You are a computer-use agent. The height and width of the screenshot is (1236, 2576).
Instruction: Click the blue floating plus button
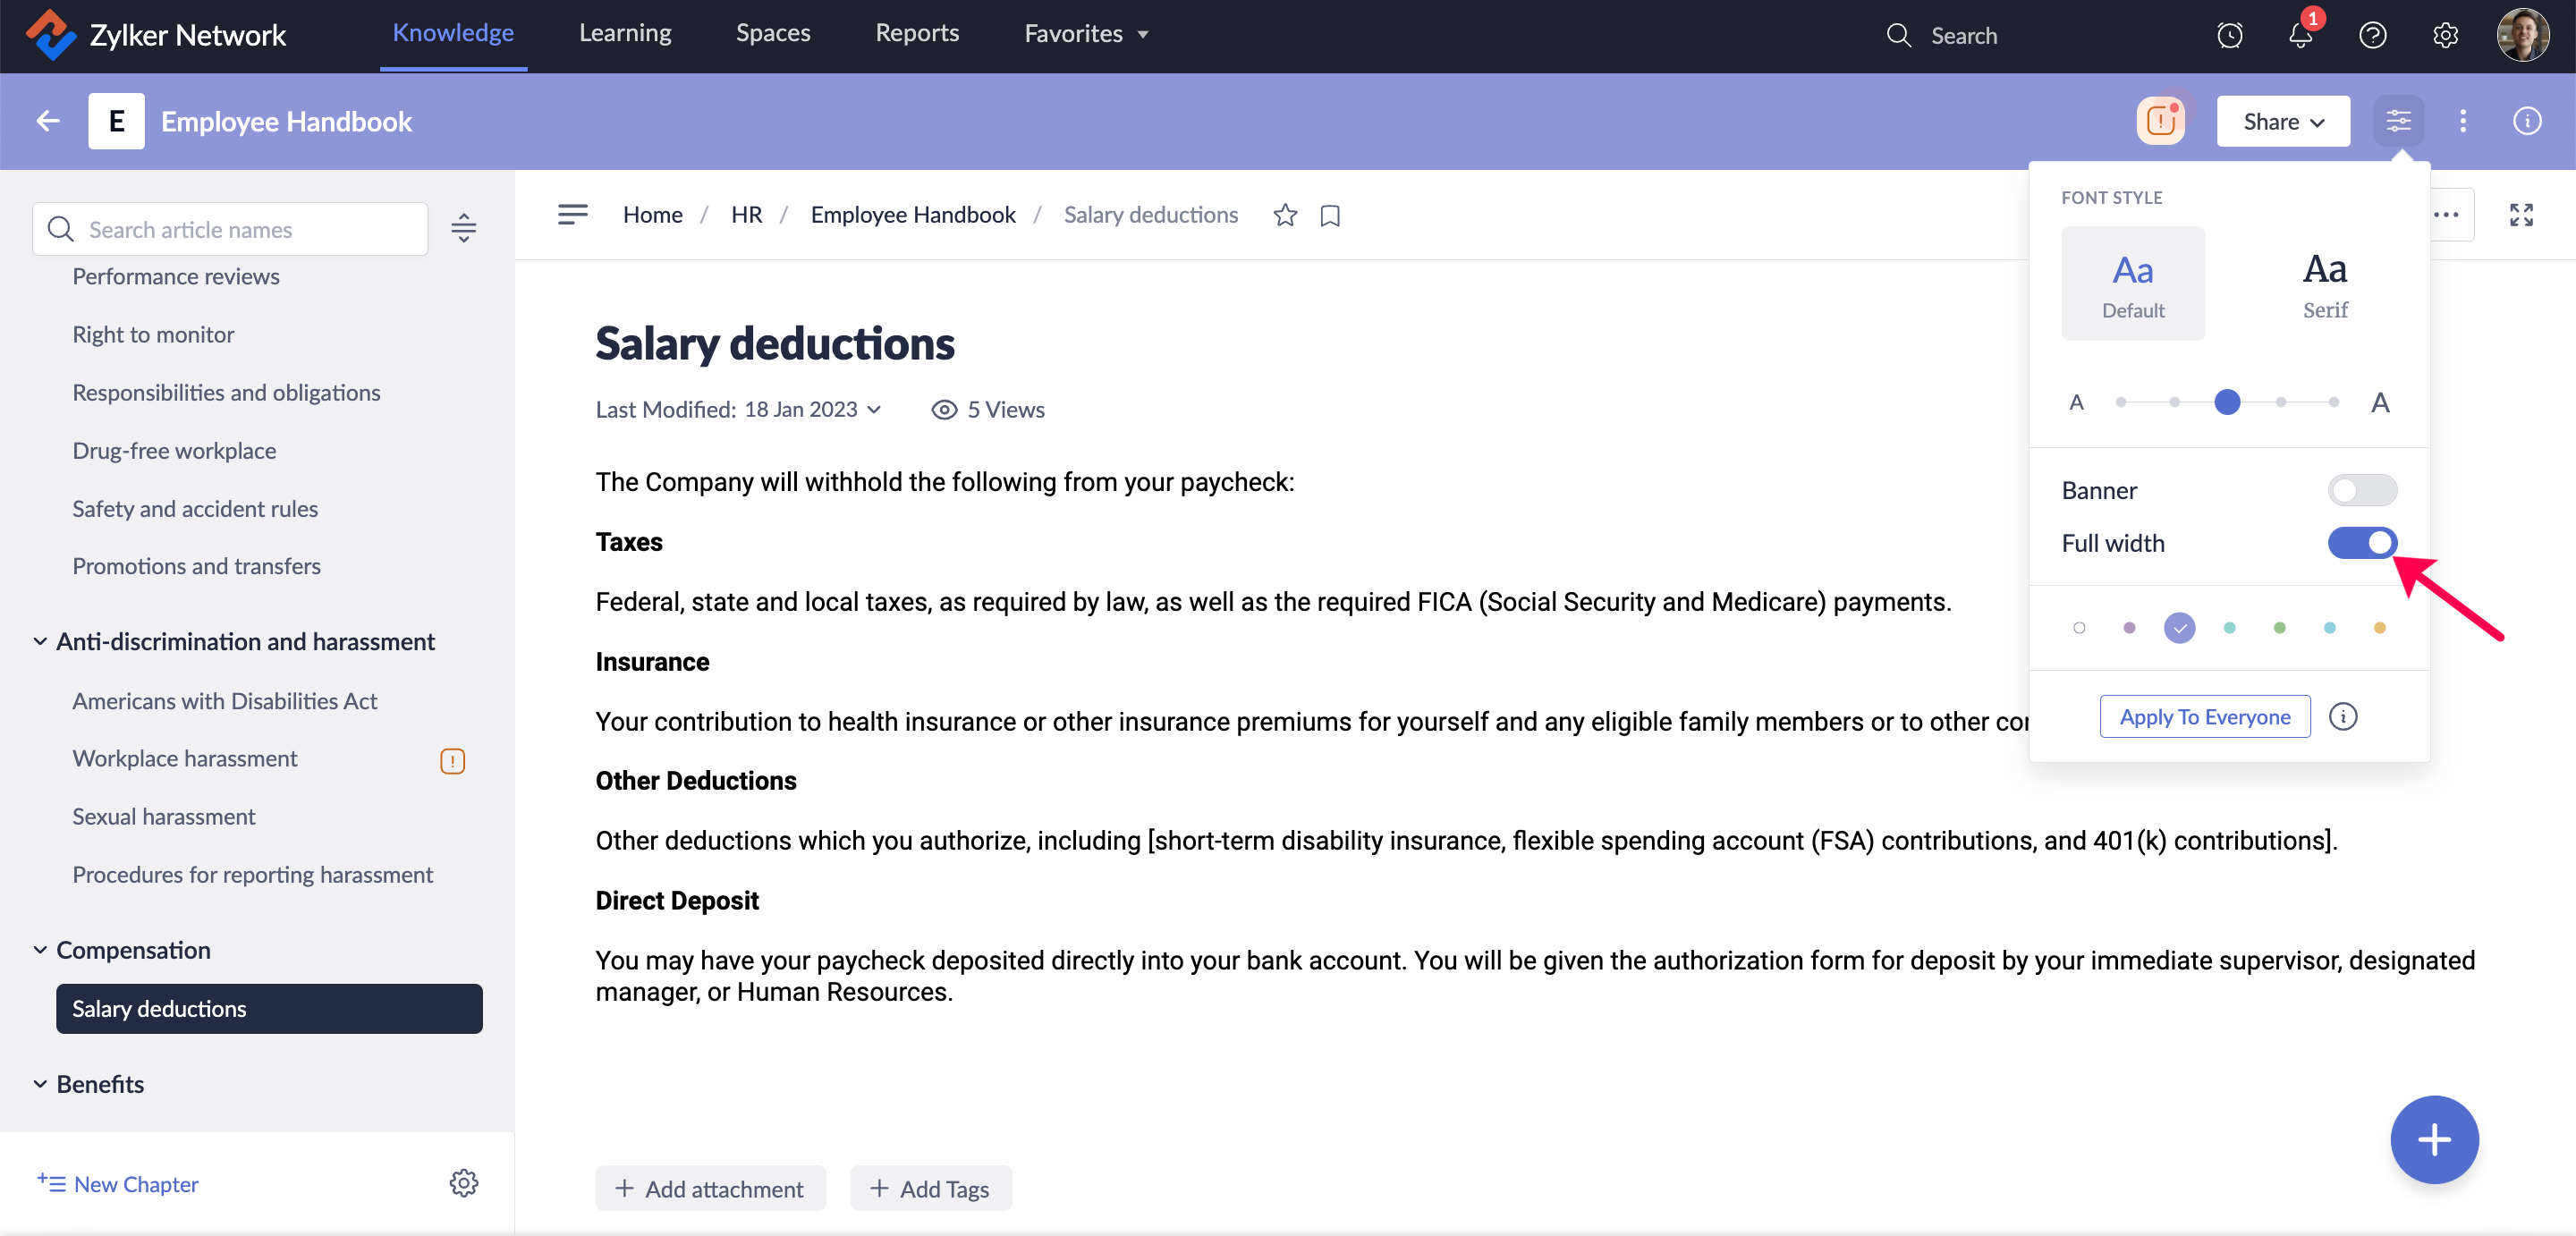click(x=2433, y=1139)
